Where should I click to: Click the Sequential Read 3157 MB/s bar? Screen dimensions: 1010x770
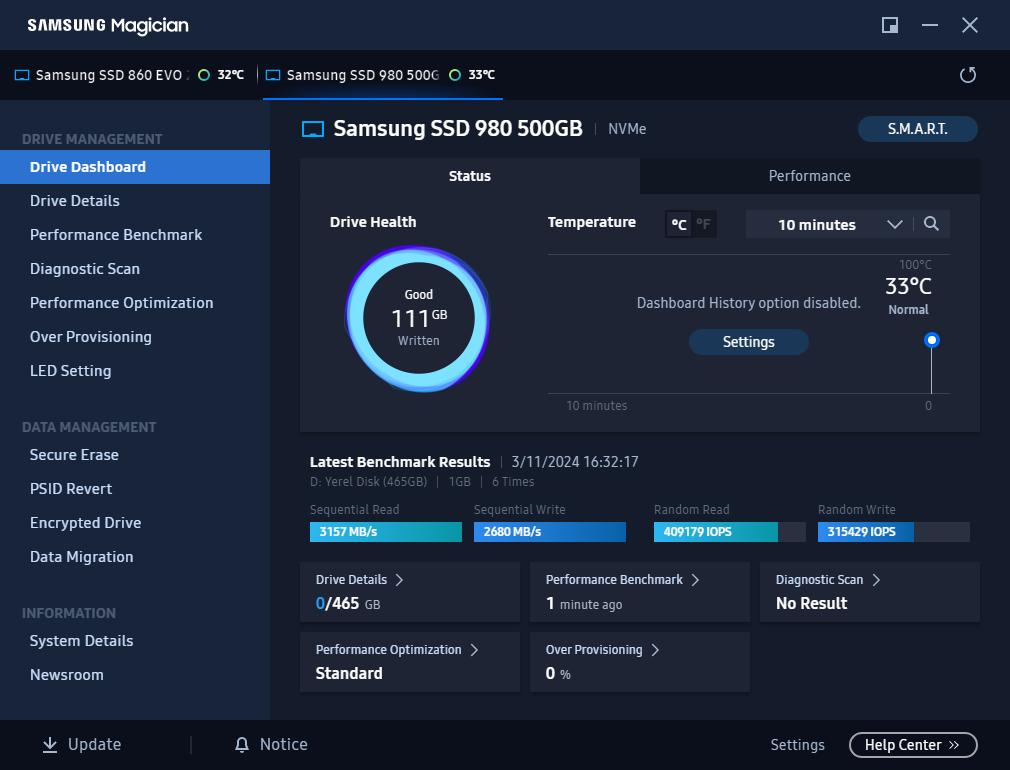386,532
